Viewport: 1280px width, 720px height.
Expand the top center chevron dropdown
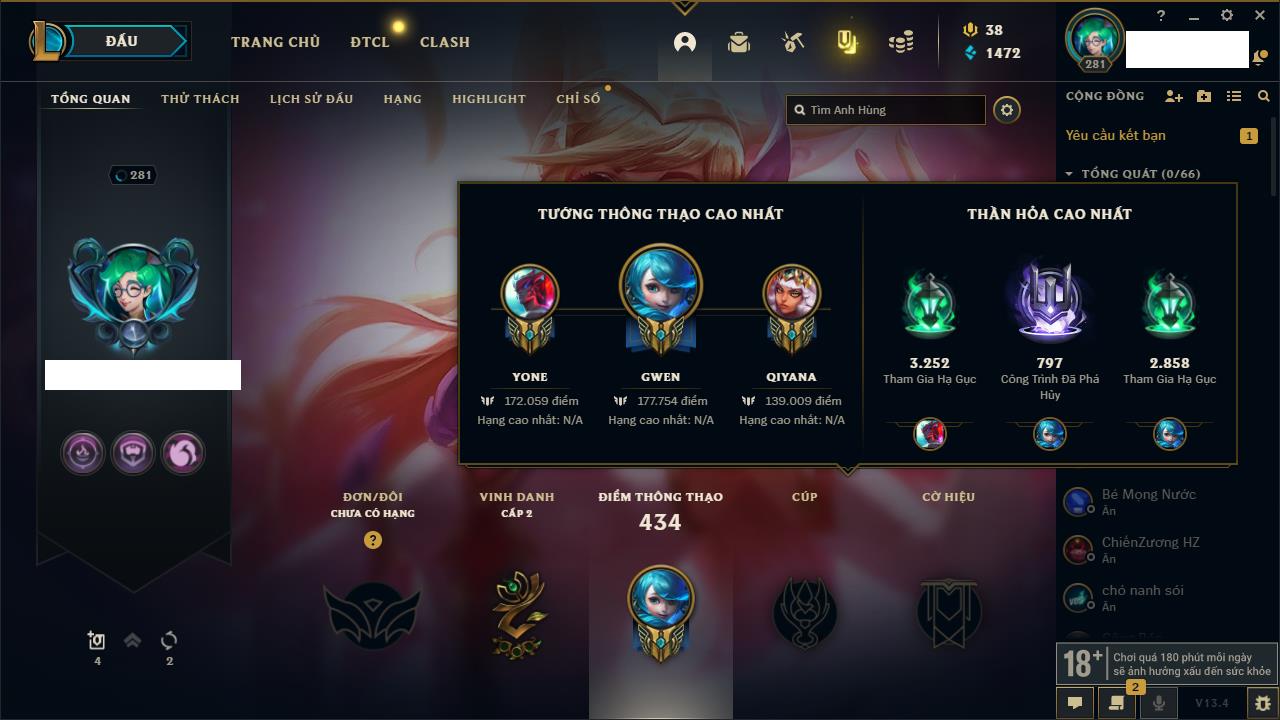point(685,7)
